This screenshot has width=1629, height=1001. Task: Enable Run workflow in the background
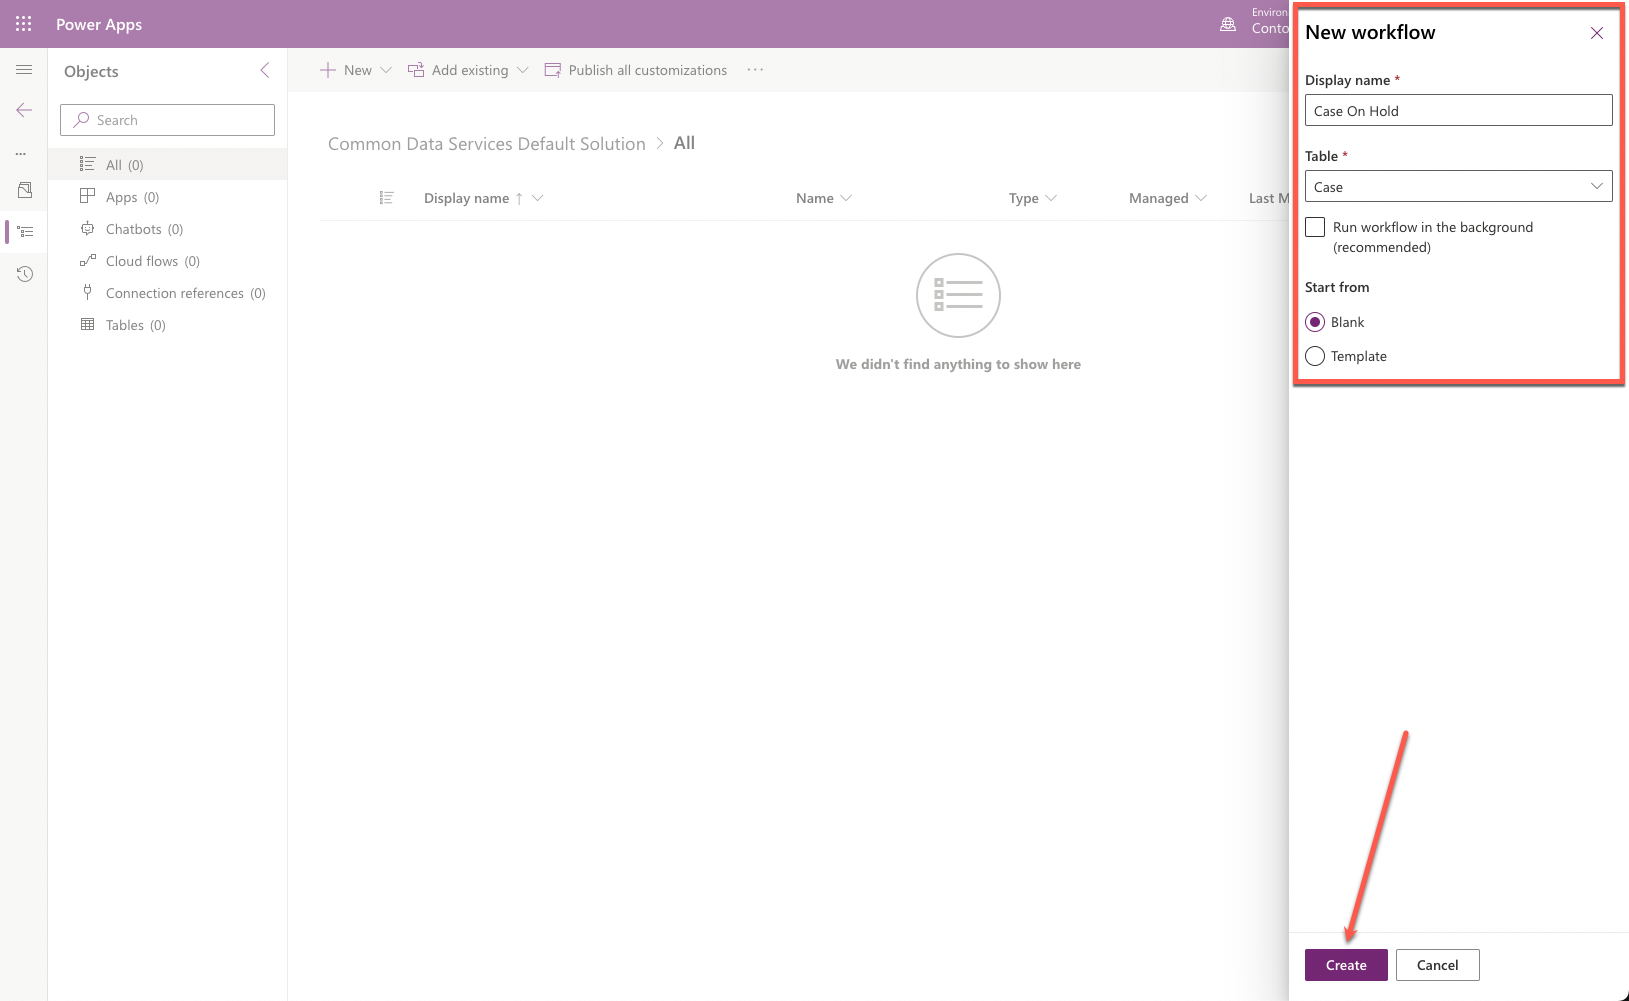1314,227
